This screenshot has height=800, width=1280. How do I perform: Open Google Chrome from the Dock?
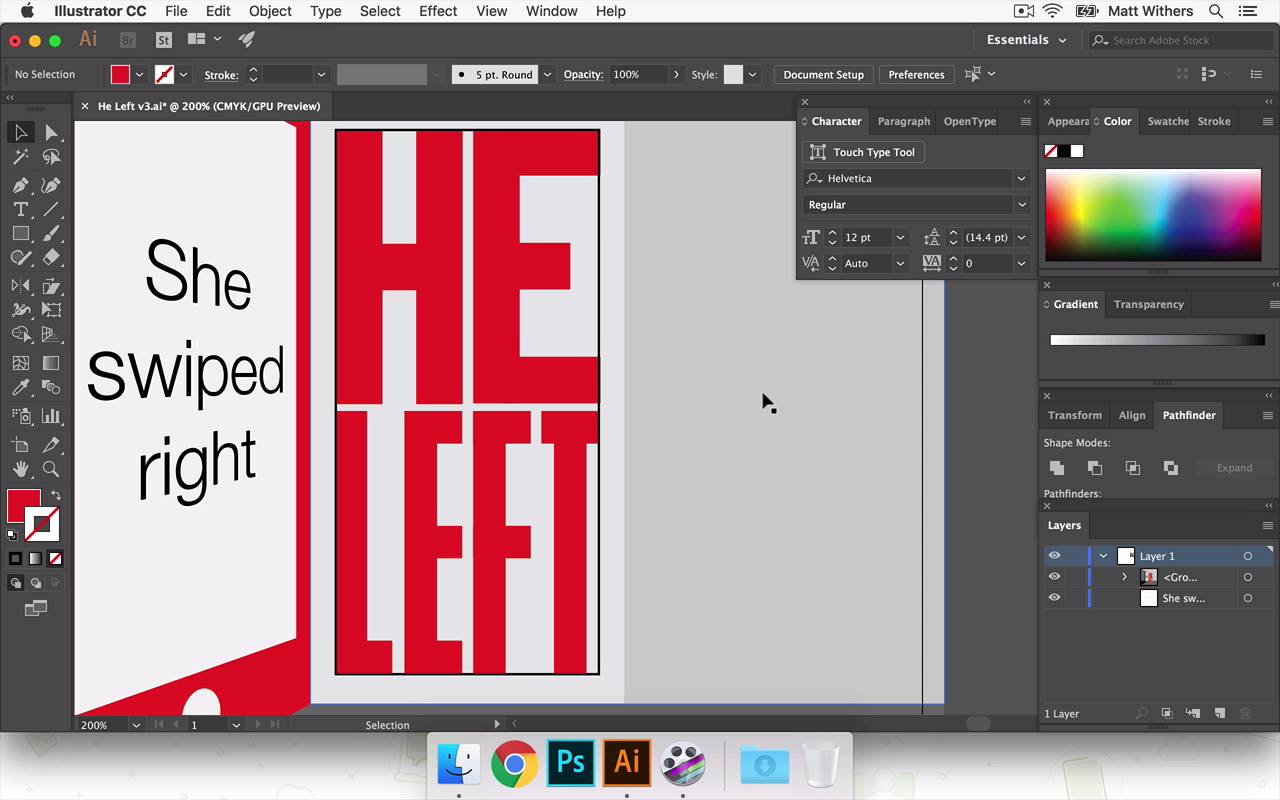pyautogui.click(x=514, y=765)
